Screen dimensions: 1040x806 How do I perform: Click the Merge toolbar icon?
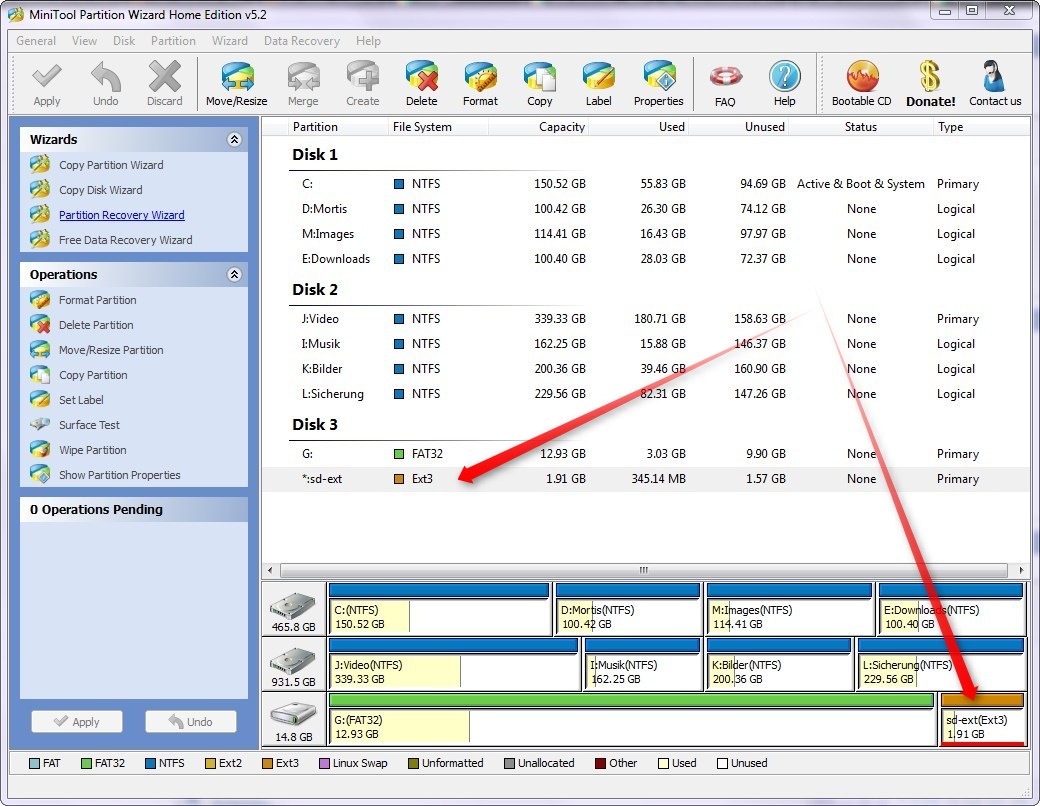[303, 76]
